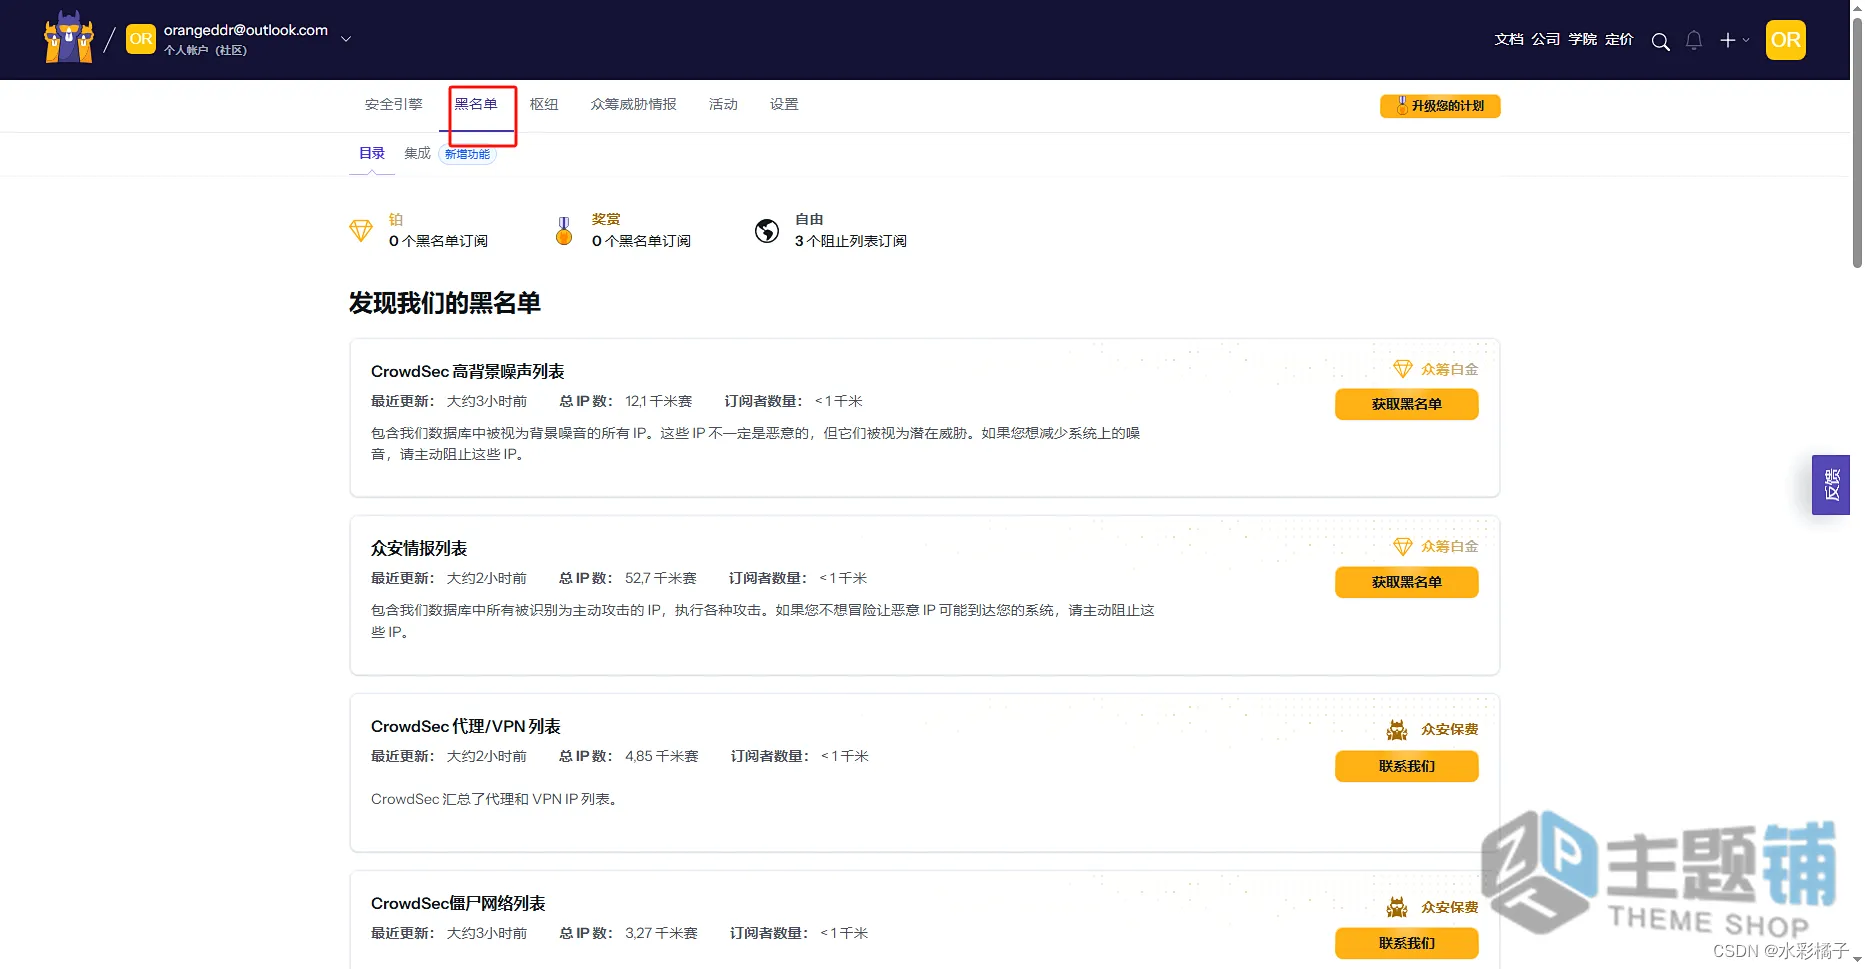The image size is (1865, 969).
Task: Click 3 个阻止列表订阅 text
Action: coord(851,241)
